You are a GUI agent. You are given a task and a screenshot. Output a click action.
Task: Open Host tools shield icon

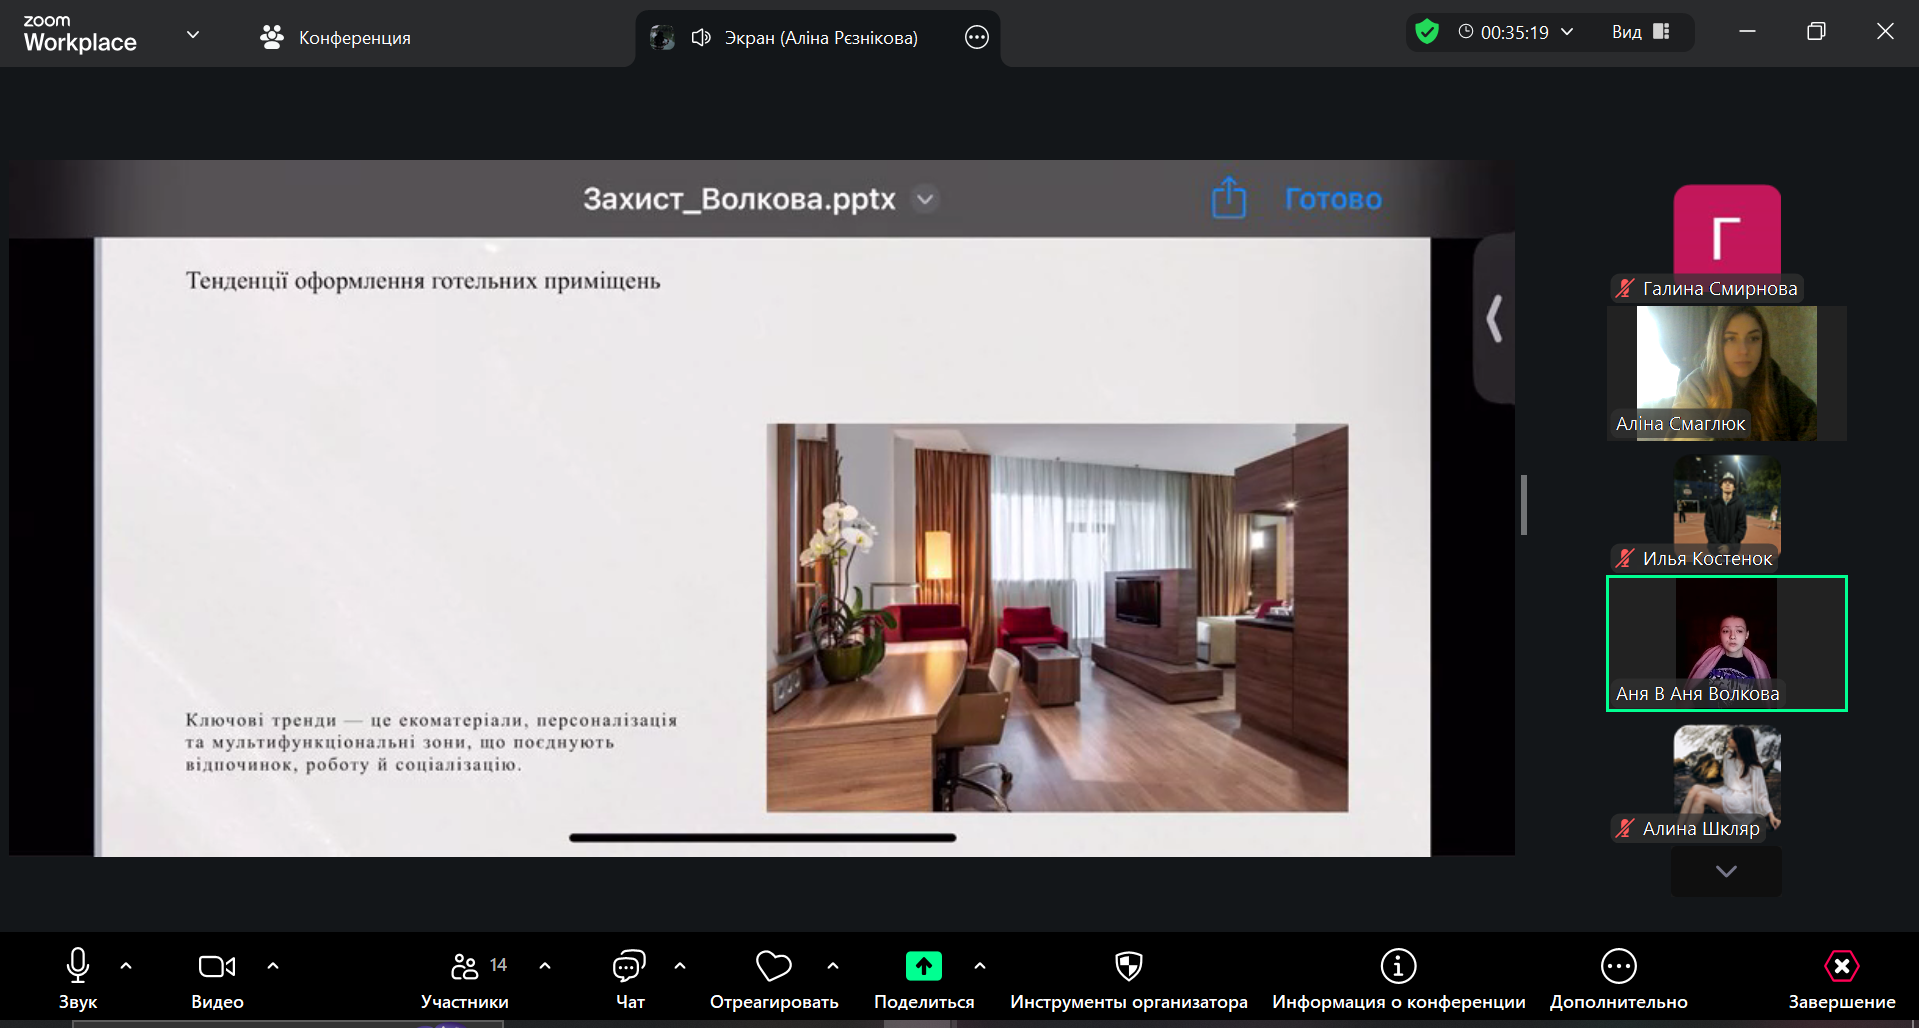point(1128,967)
